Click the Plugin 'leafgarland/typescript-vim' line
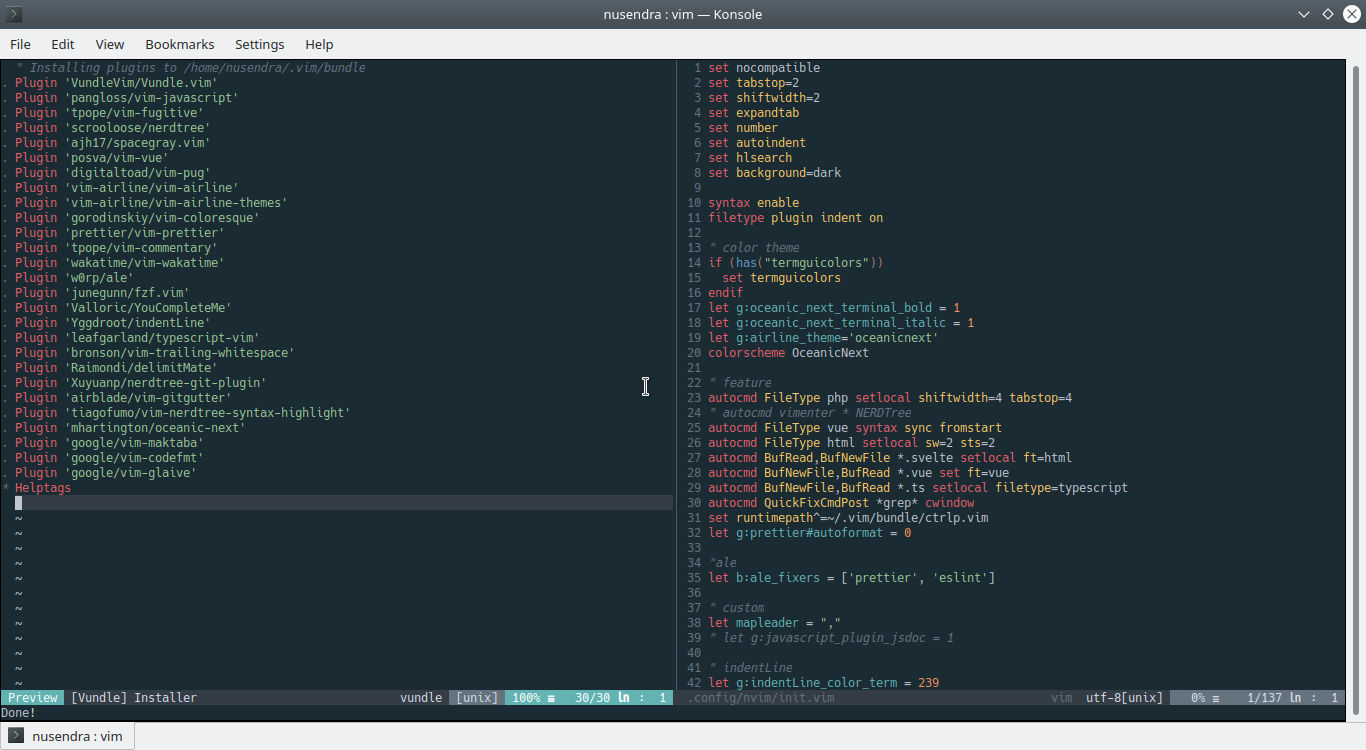The width and height of the screenshot is (1366, 750). tap(137, 338)
